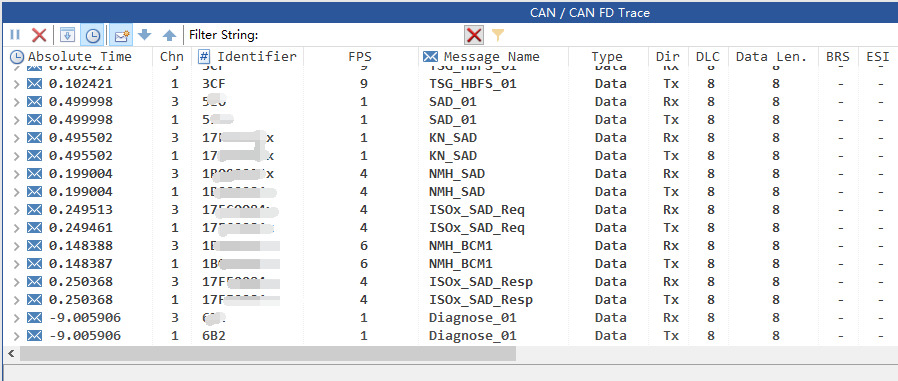The image size is (898, 381).
Task: Toggle the new-message envelope mode icon
Action: click(x=121, y=36)
